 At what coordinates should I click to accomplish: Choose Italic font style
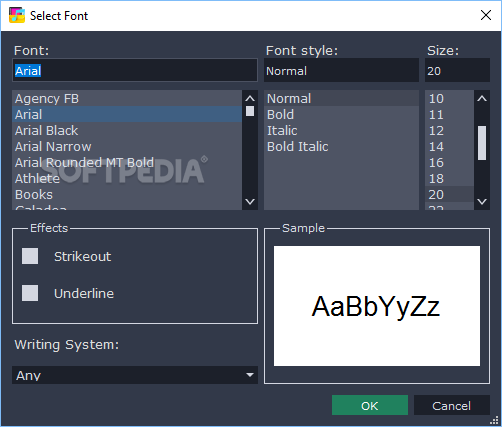pos(341,130)
